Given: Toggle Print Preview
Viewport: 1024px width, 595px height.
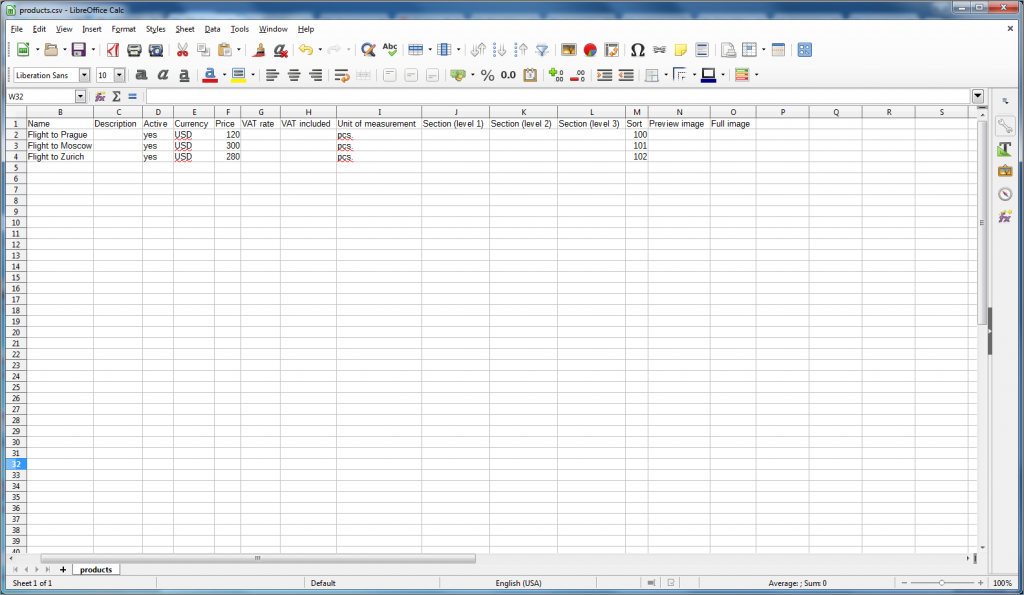Looking at the screenshot, I should [x=155, y=50].
